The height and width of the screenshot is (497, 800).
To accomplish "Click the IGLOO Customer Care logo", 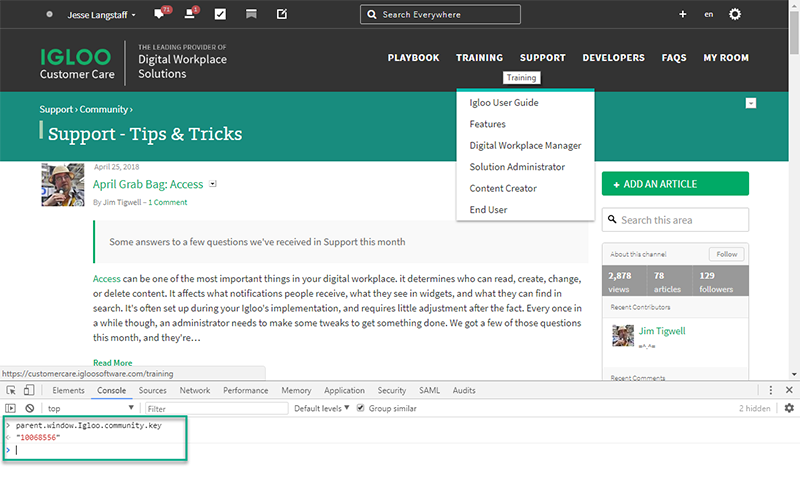I will coord(77,63).
